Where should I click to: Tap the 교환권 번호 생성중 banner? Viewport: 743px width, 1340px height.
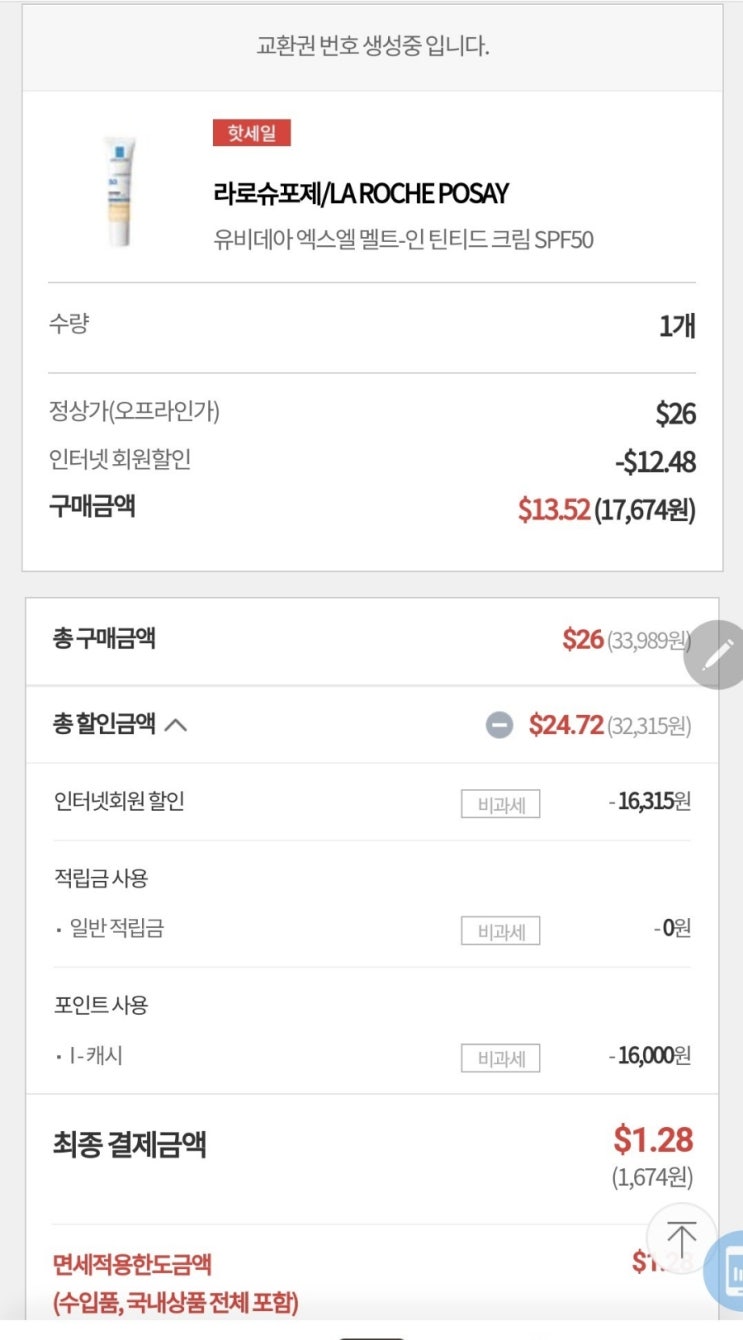point(372,46)
